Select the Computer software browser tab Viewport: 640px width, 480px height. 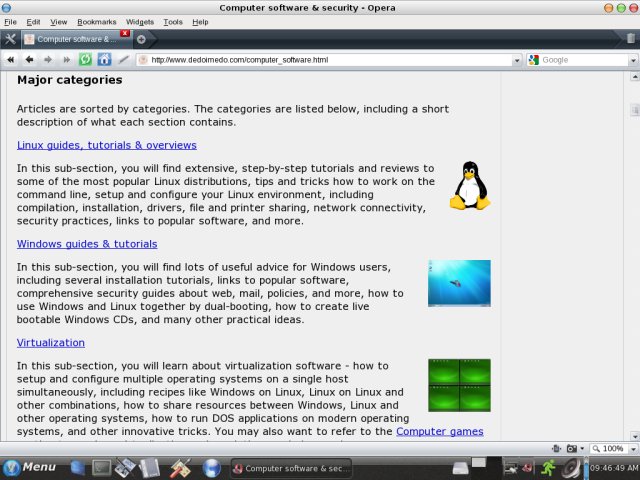pyautogui.click(x=76, y=39)
